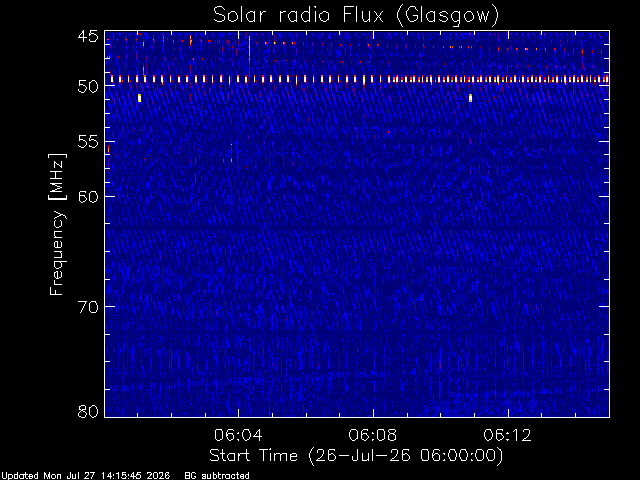The image size is (640, 480).
Task: Click the 06:12 time axis label
Action: pyautogui.click(x=507, y=435)
